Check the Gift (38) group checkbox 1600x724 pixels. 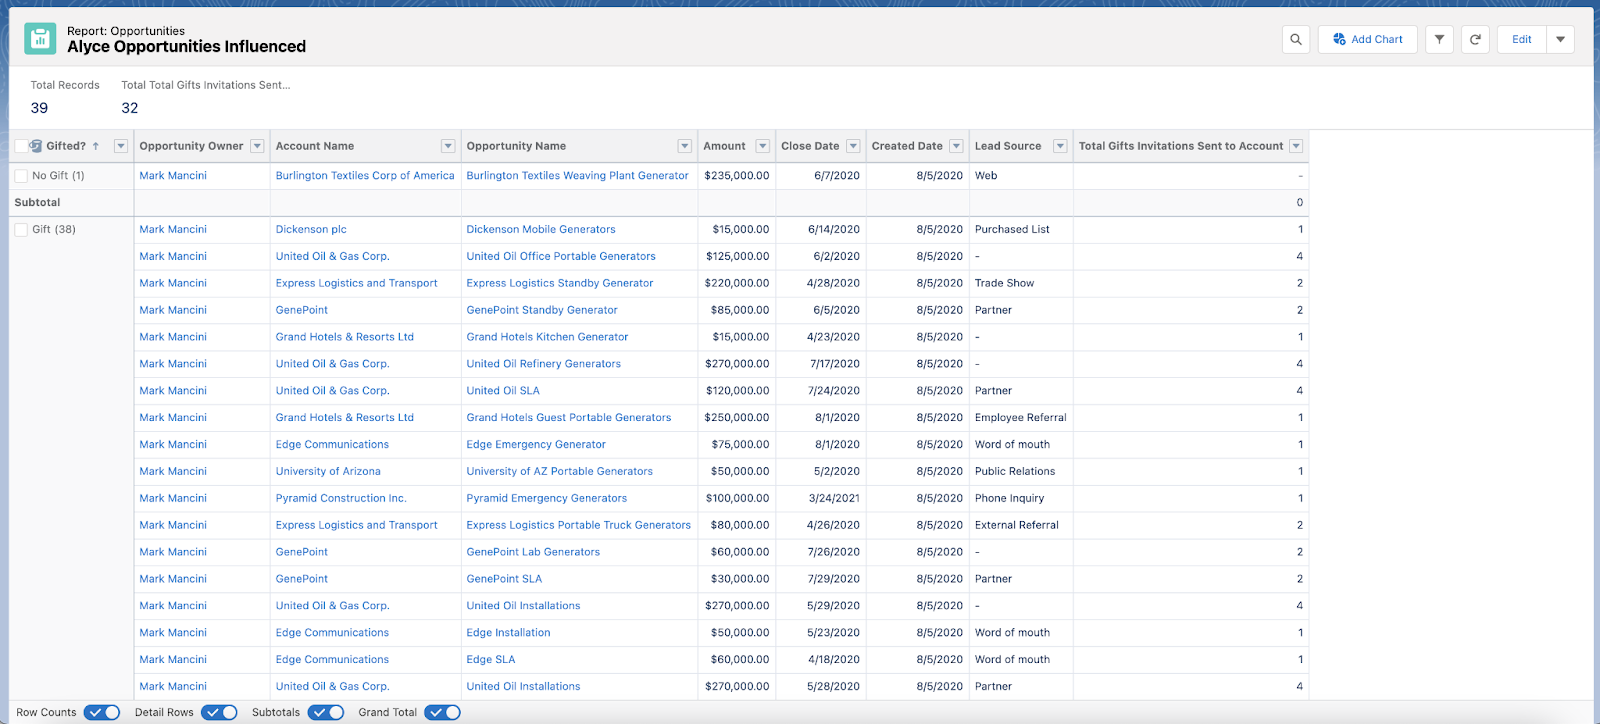[x=21, y=230]
